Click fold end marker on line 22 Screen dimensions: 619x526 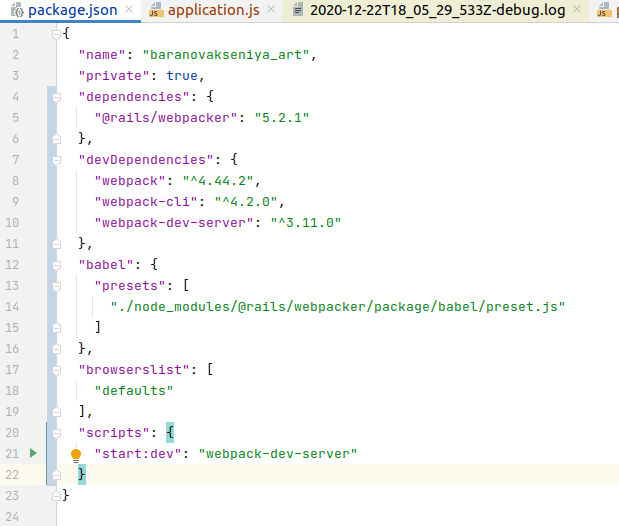point(56,475)
